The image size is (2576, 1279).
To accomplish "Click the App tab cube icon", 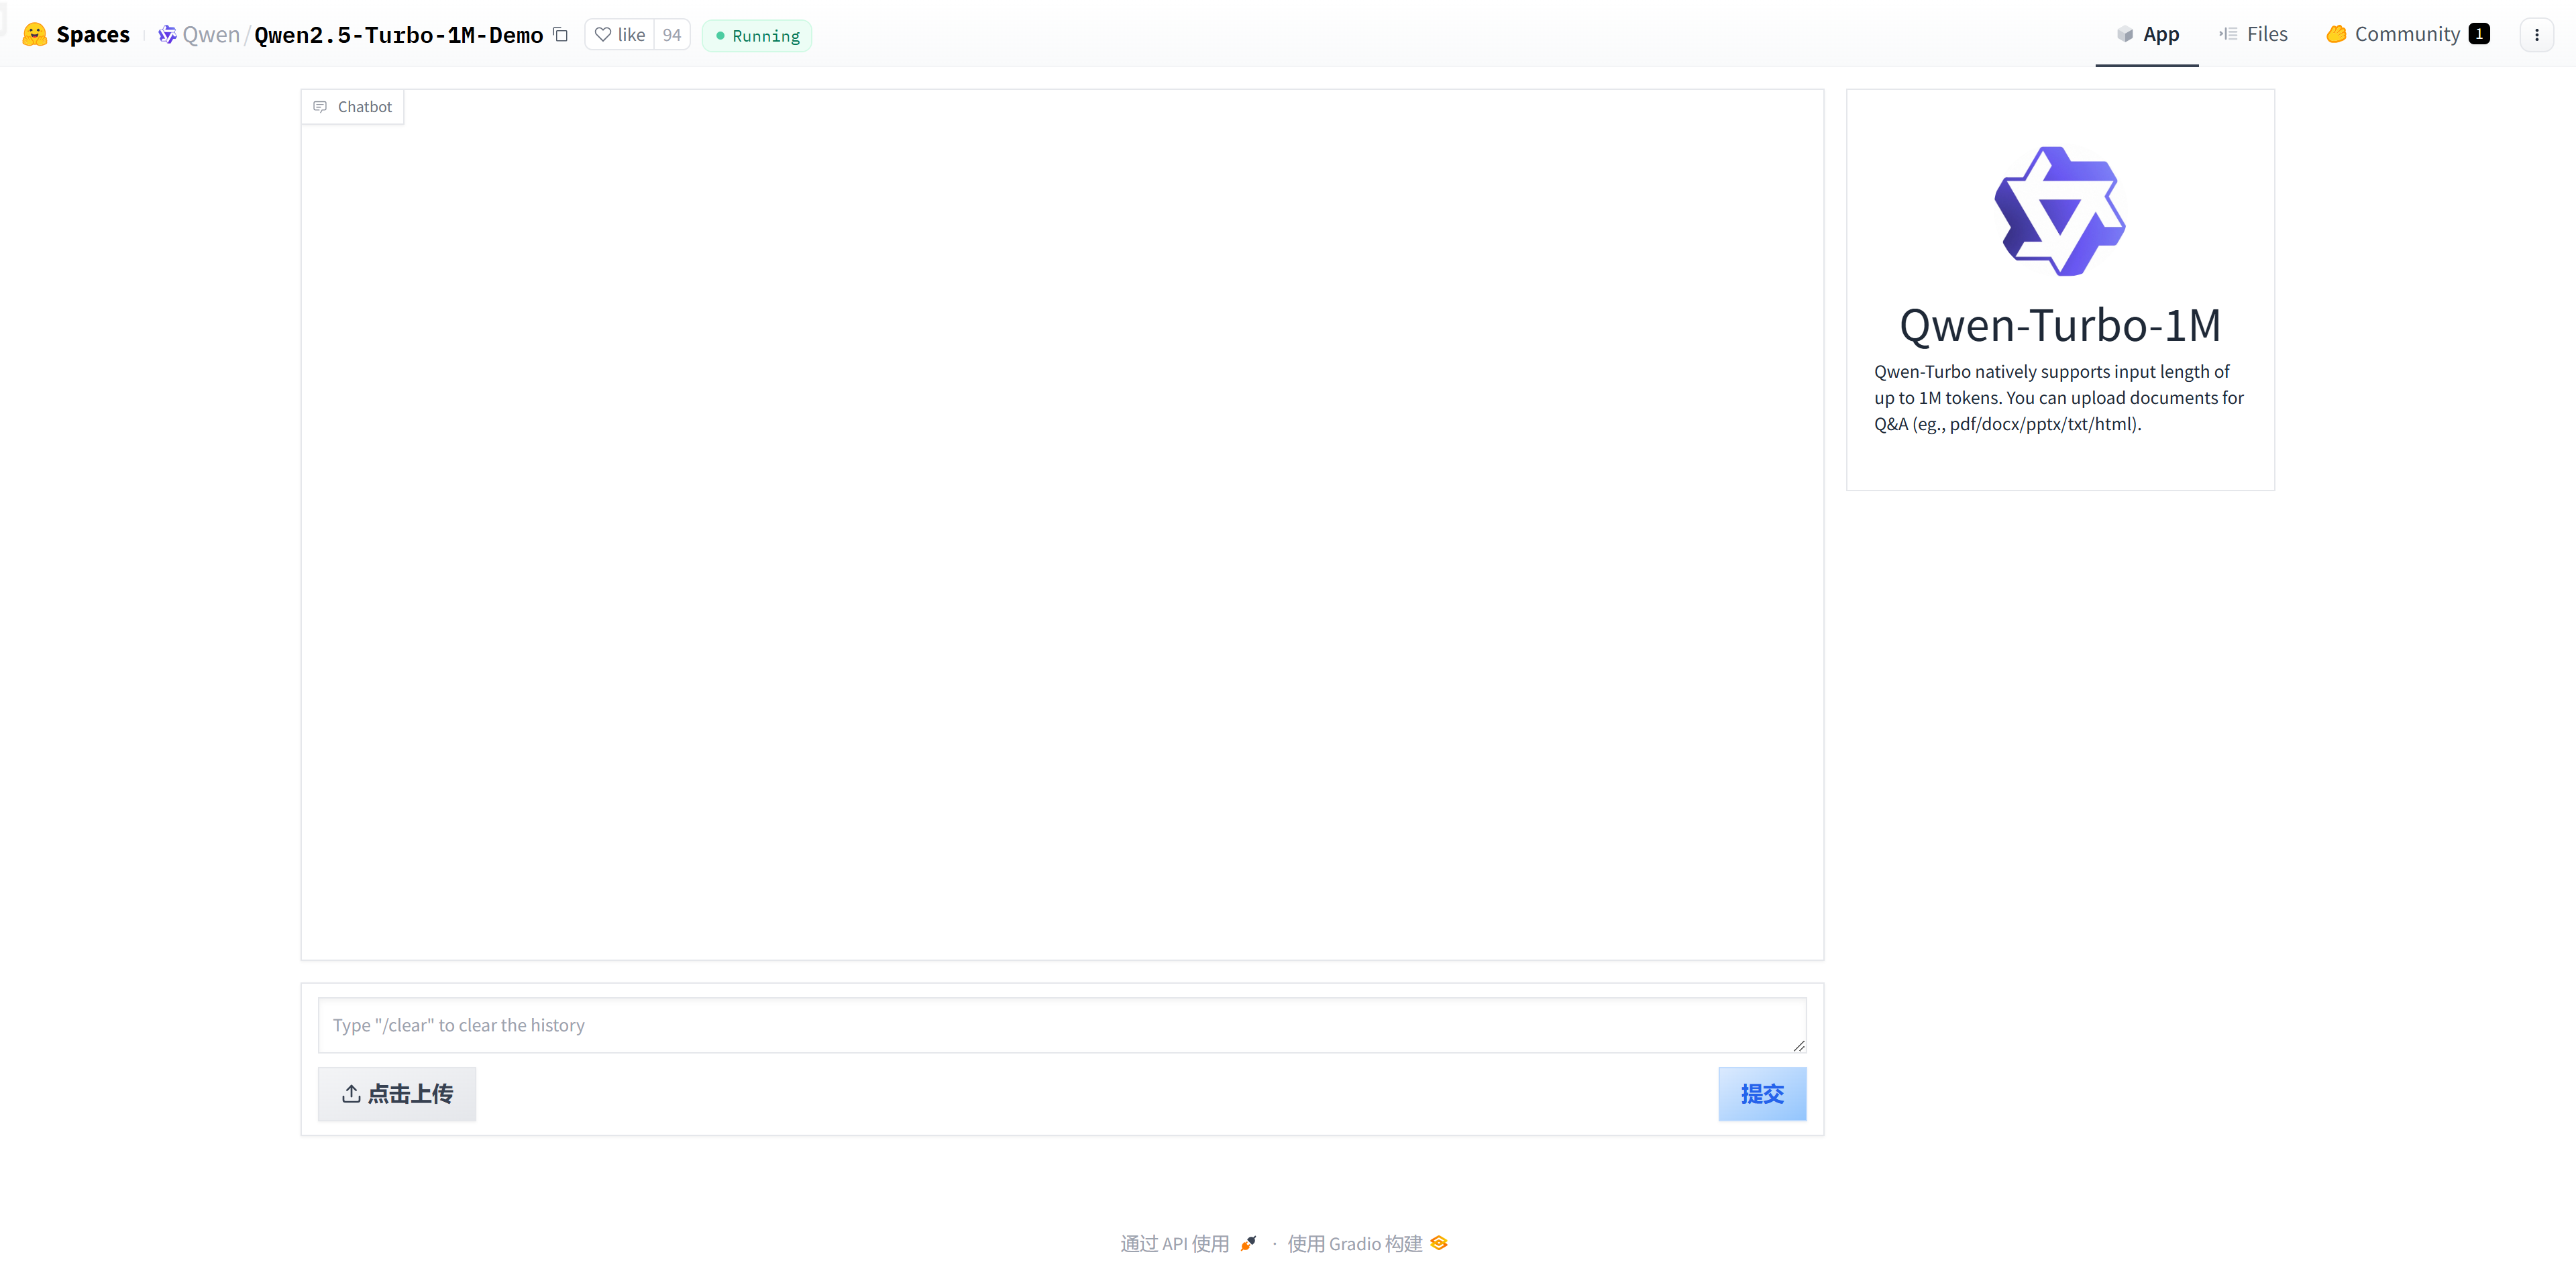I will tap(2125, 34).
